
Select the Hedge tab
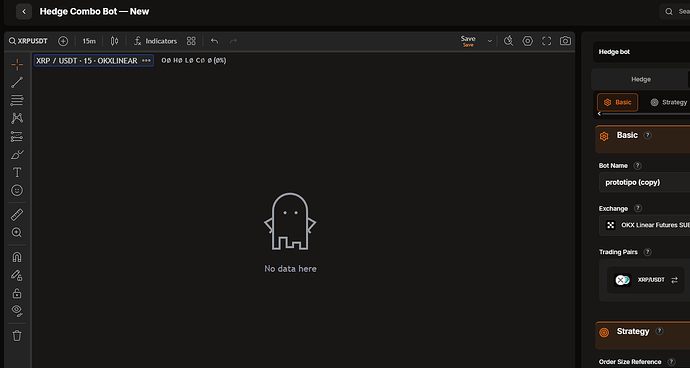641,79
